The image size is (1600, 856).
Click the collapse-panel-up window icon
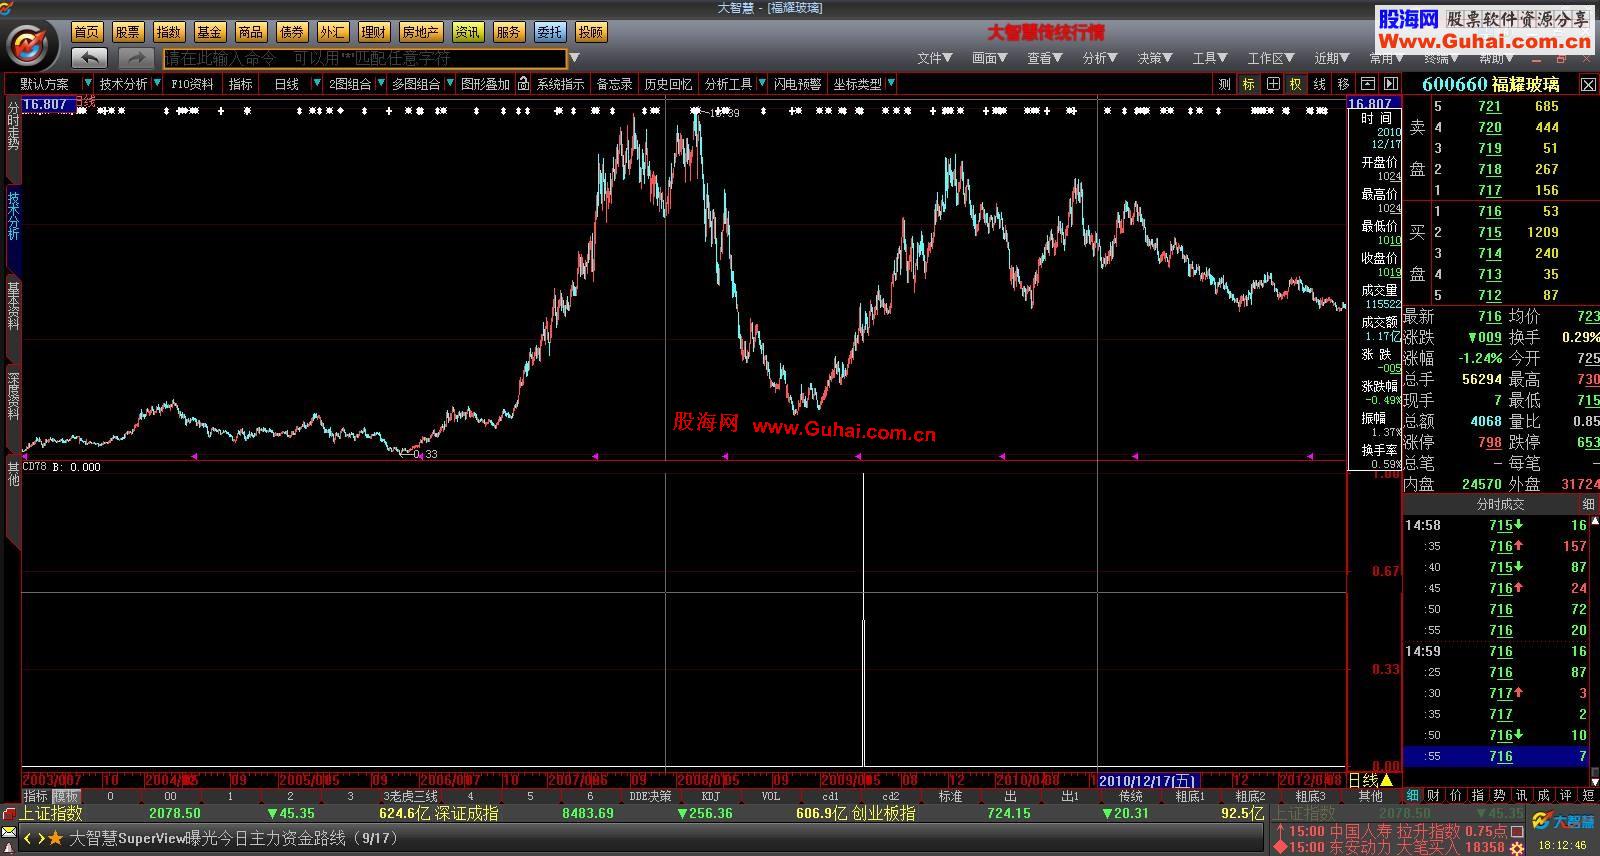1367,84
